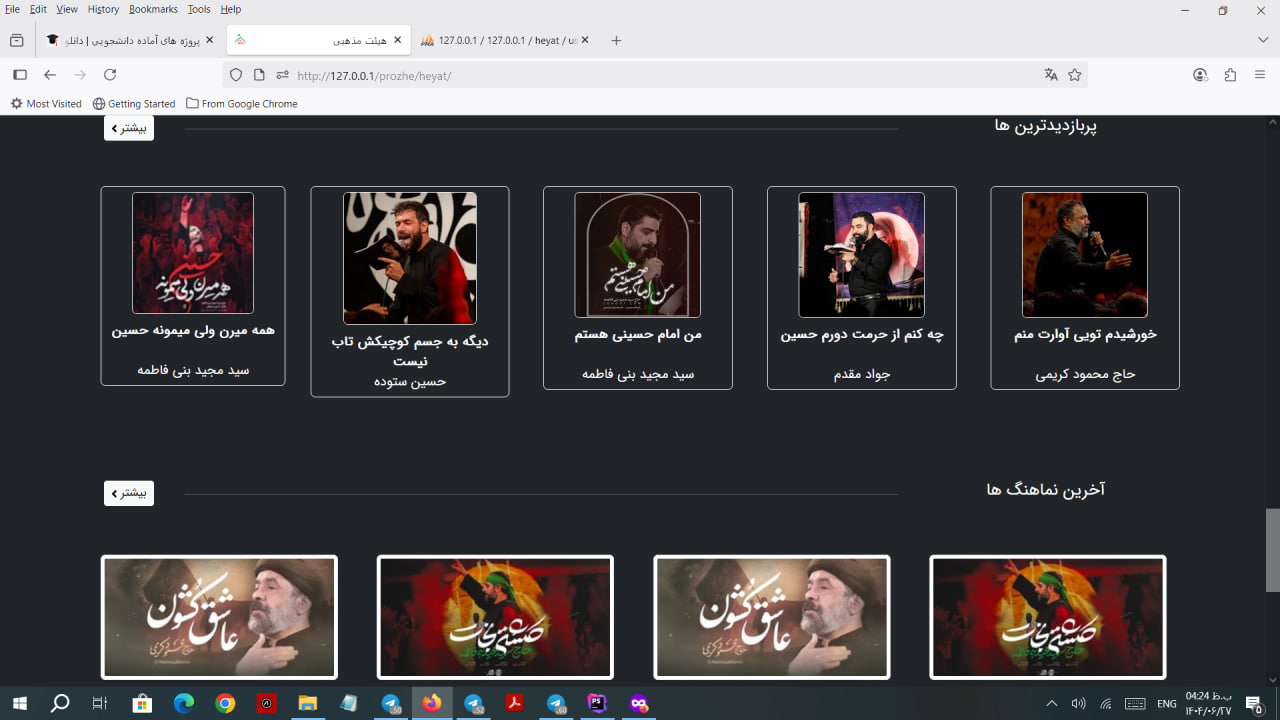Screen dimensions: 1280x720
Task: Open the new tab plus button
Action: (x=616, y=40)
